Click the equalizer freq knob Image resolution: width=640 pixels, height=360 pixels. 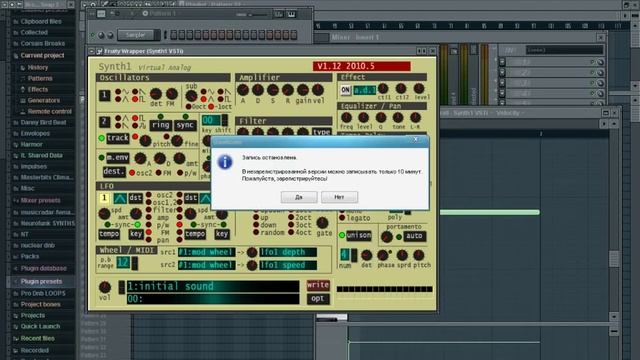(347, 118)
